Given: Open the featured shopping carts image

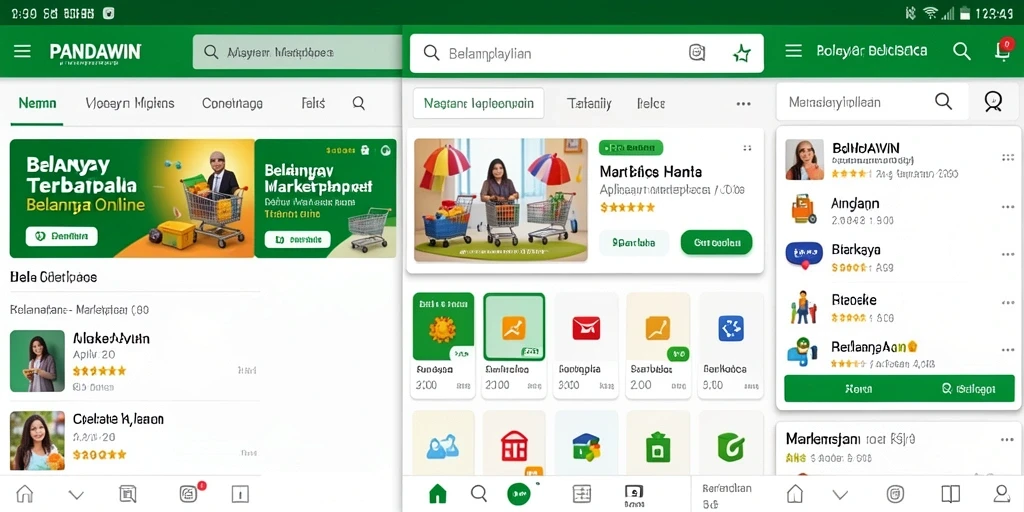Looking at the screenshot, I should pyautogui.click(x=501, y=200).
